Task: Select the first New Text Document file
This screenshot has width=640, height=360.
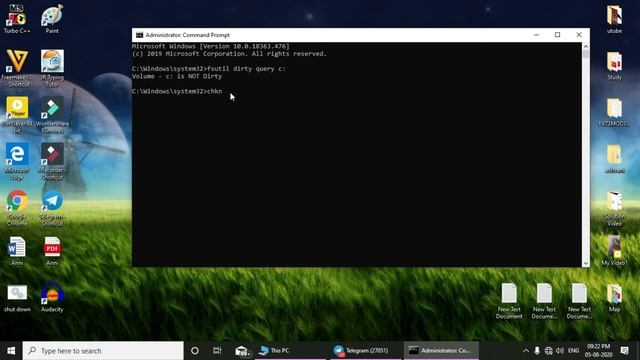Action: 509,301
